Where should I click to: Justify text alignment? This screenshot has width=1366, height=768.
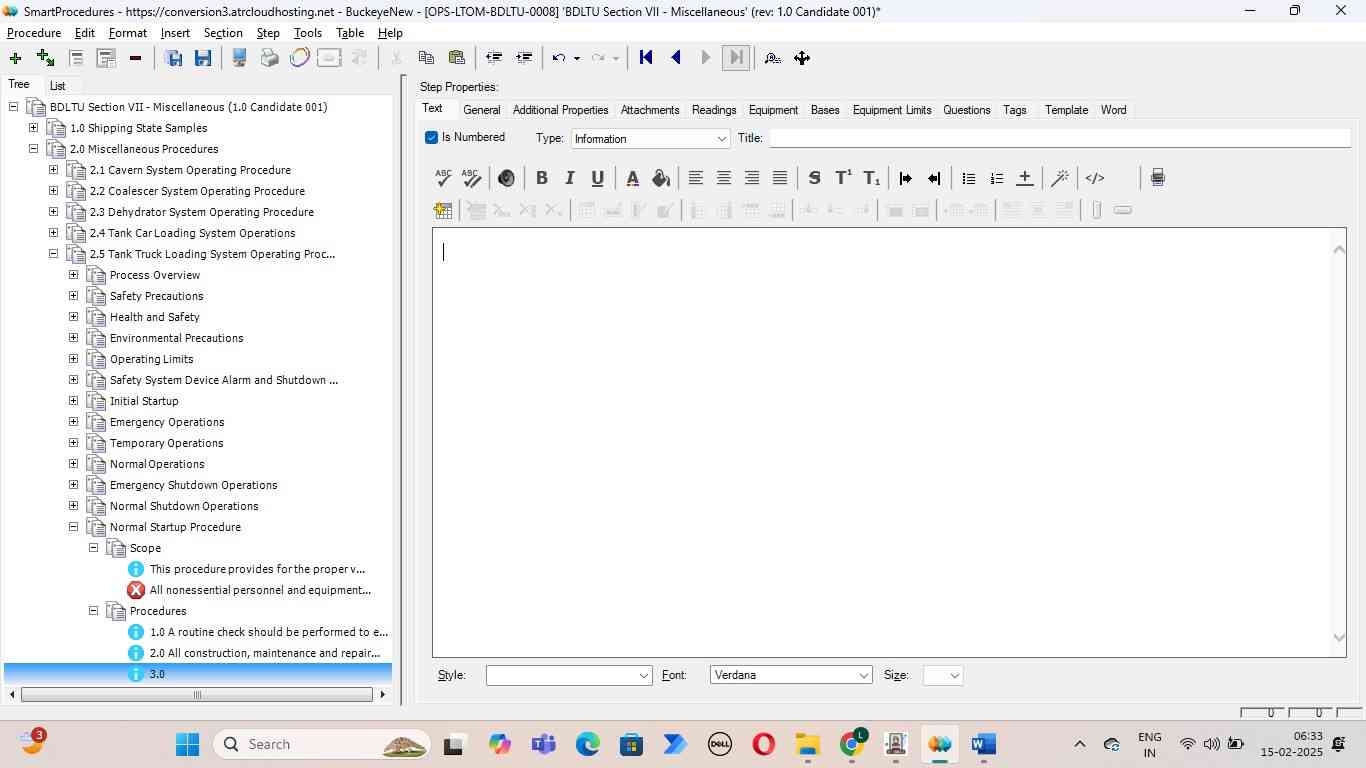point(780,178)
